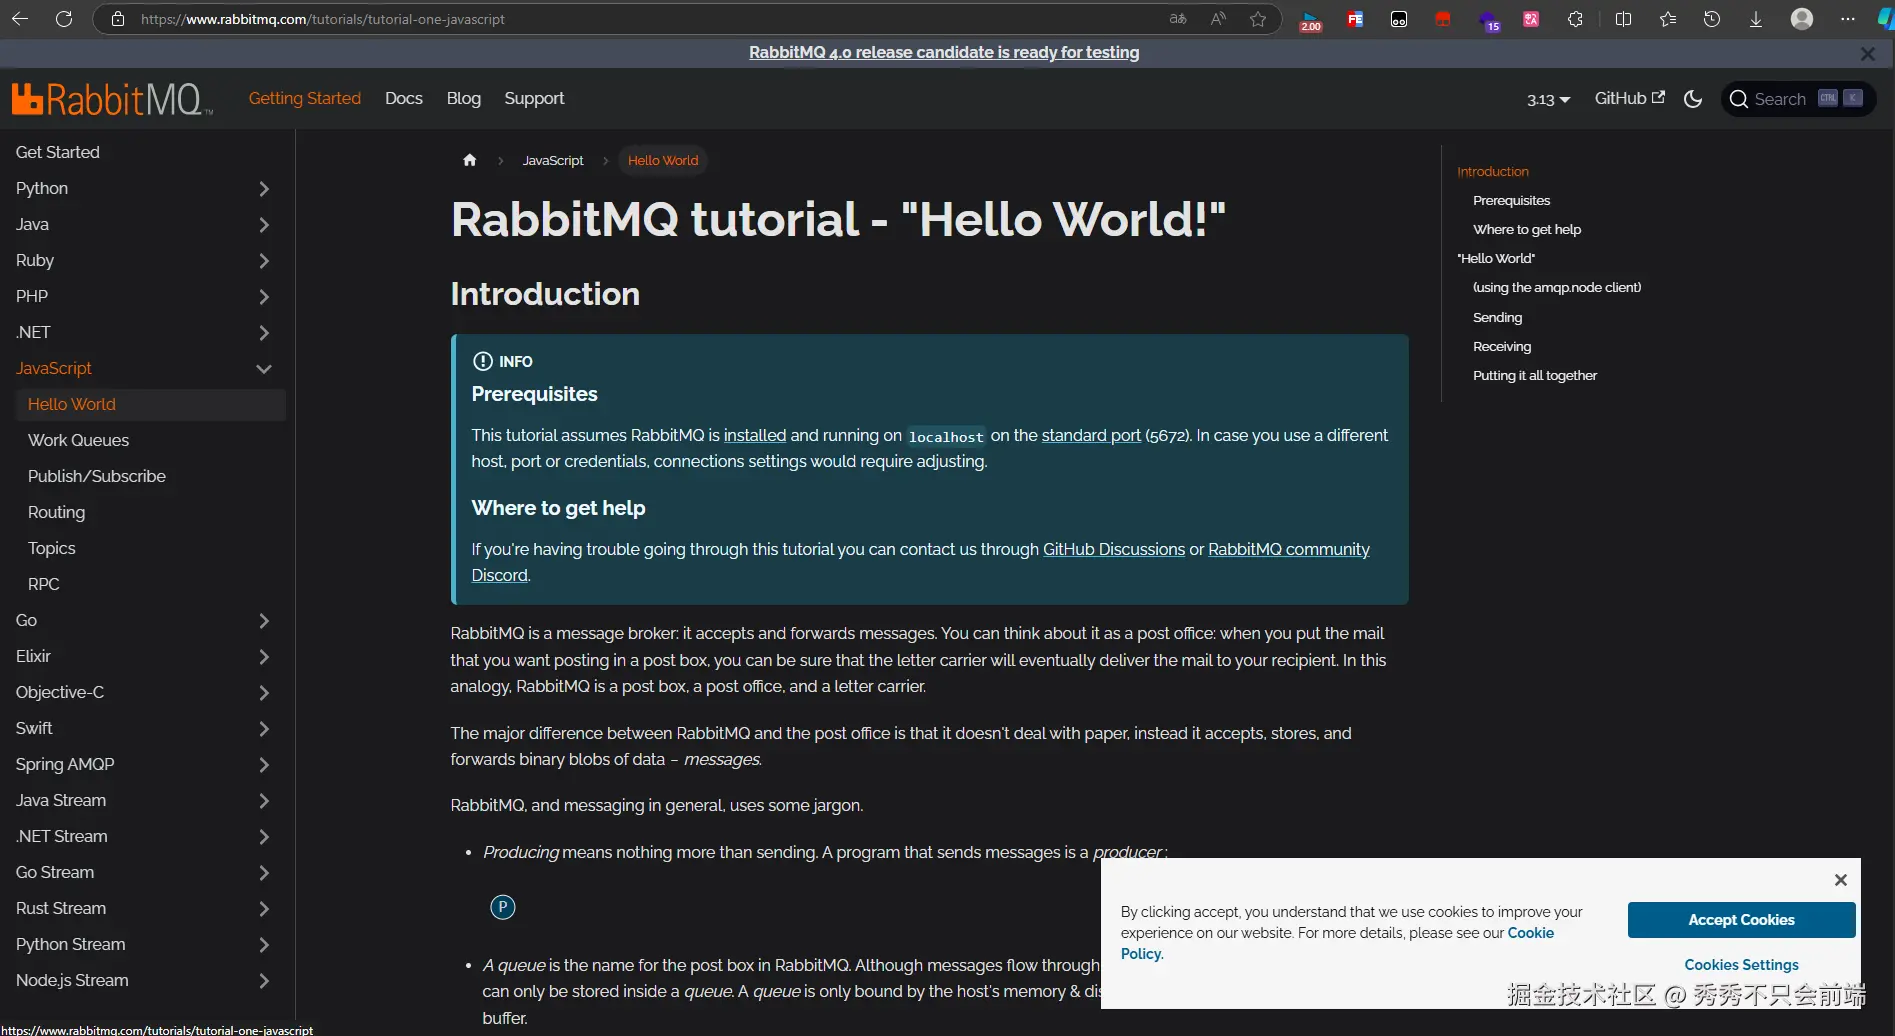Open the GitHub Discussions link
Viewport: 1895px width, 1036px height.
[1114, 549]
